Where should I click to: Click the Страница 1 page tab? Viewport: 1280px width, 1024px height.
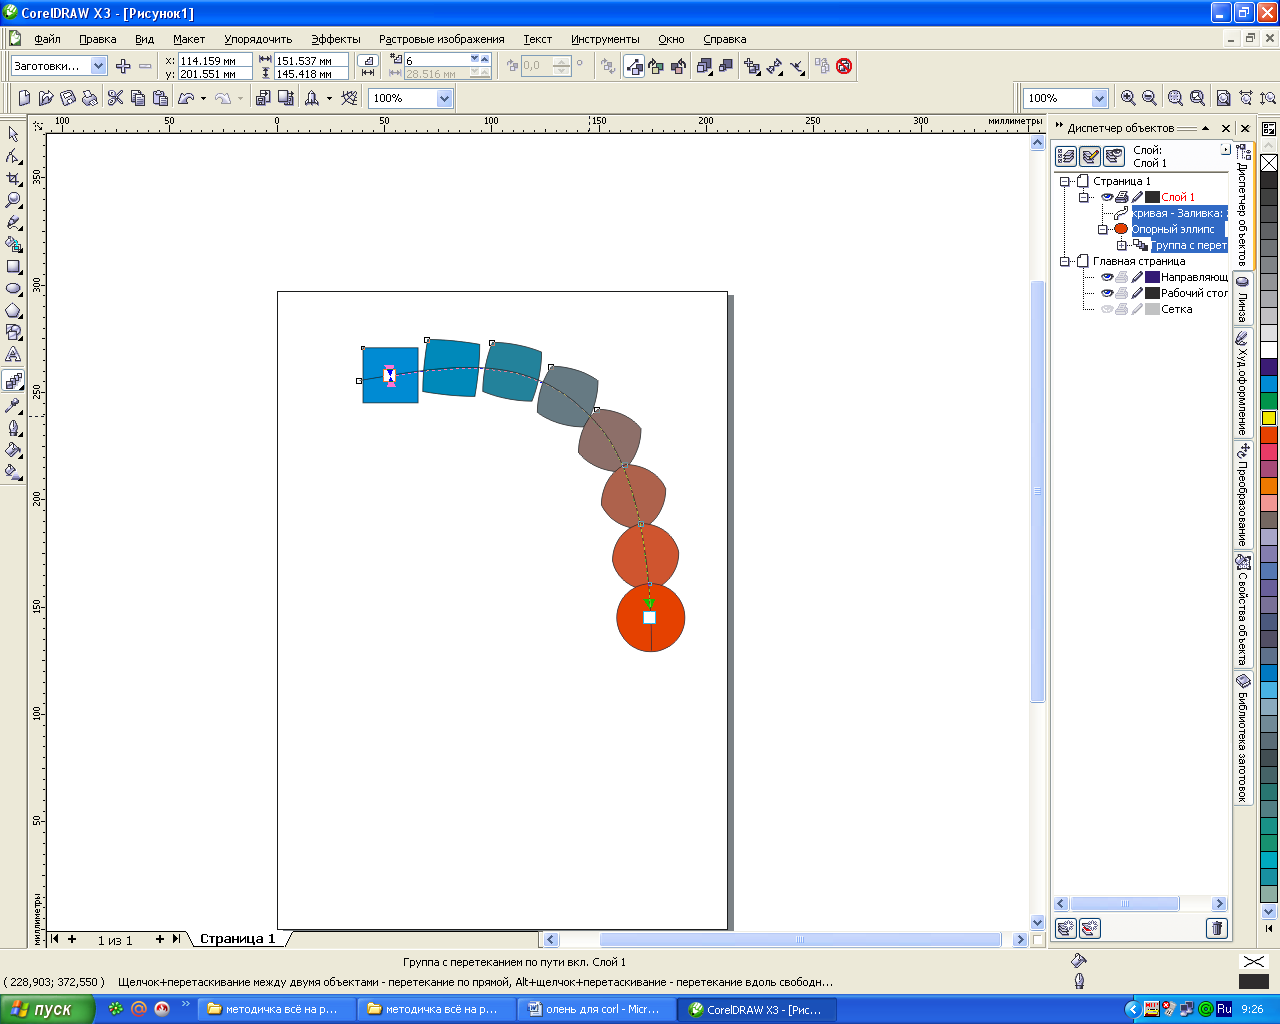pyautogui.click(x=237, y=939)
